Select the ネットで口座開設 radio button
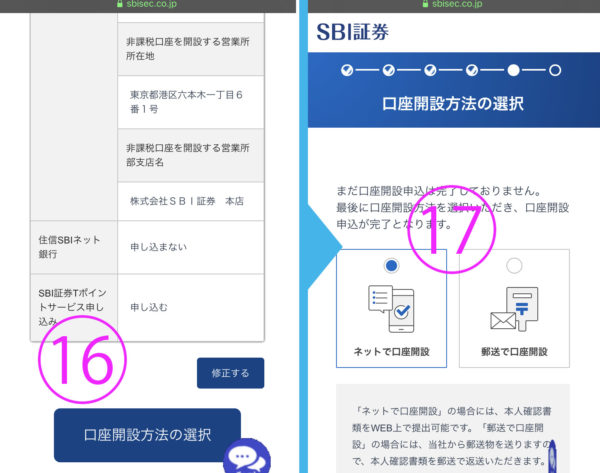Image resolution: width=600 pixels, height=473 pixels. tap(391, 266)
